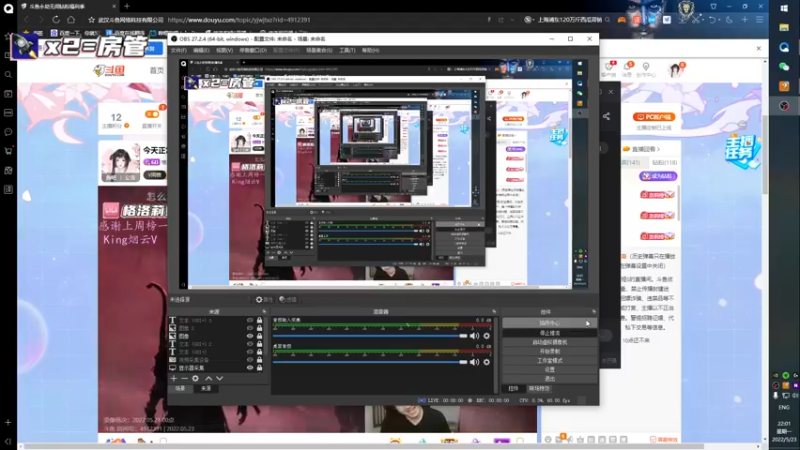This screenshot has height=450, width=800.
Task: Switch to the 来源 tab in OBS
Action: [x=206, y=388]
